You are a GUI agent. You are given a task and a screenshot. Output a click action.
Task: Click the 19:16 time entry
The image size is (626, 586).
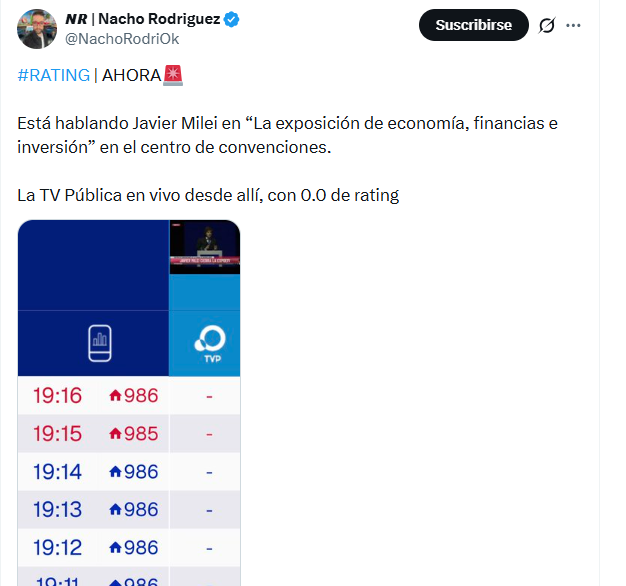coord(57,396)
